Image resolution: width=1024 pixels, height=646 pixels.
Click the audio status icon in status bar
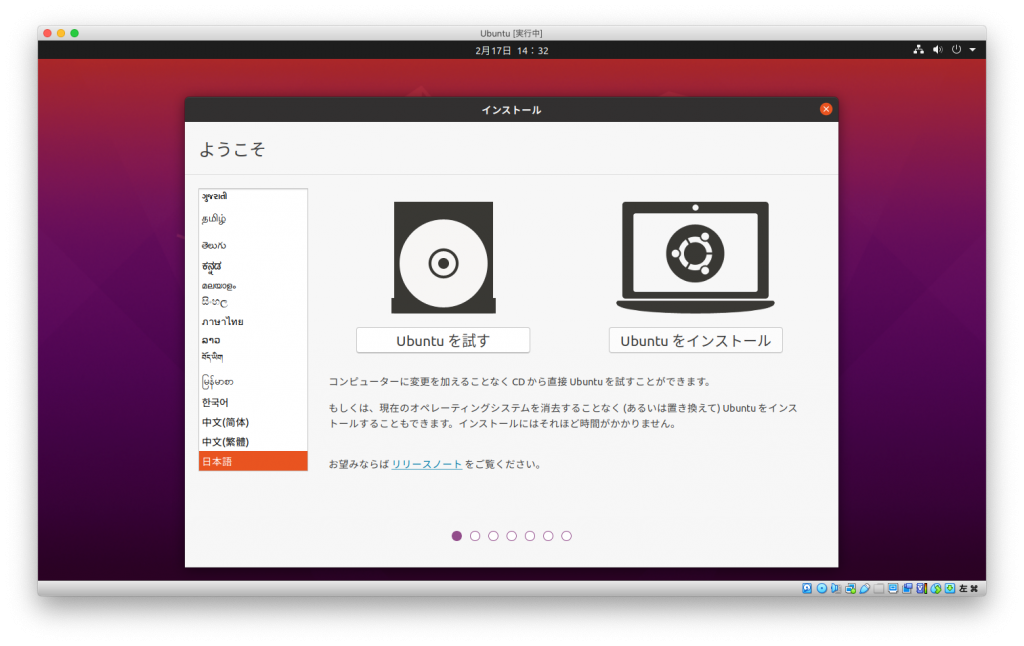click(835, 589)
